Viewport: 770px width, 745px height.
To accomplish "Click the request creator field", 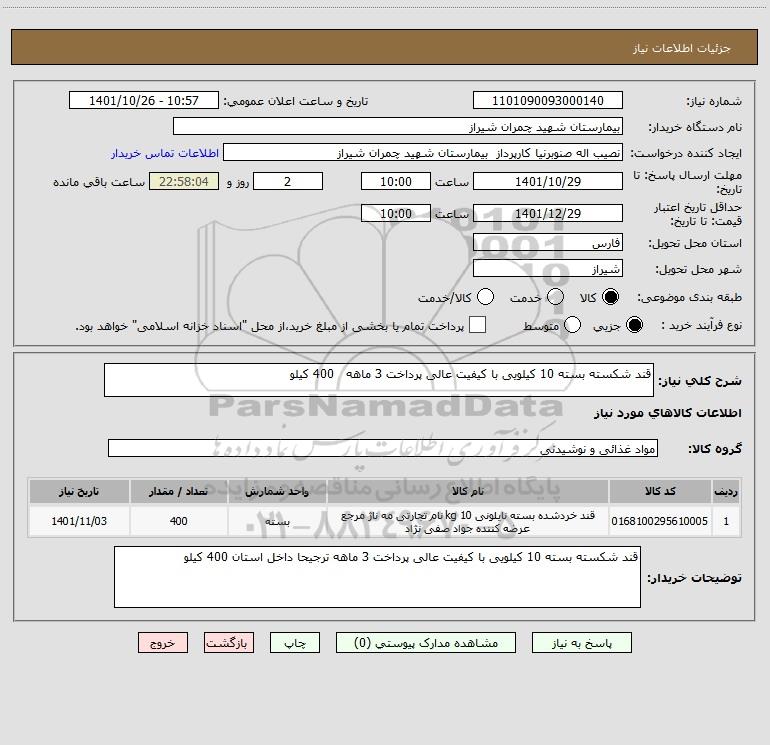I will pyautogui.click(x=423, y=153).
